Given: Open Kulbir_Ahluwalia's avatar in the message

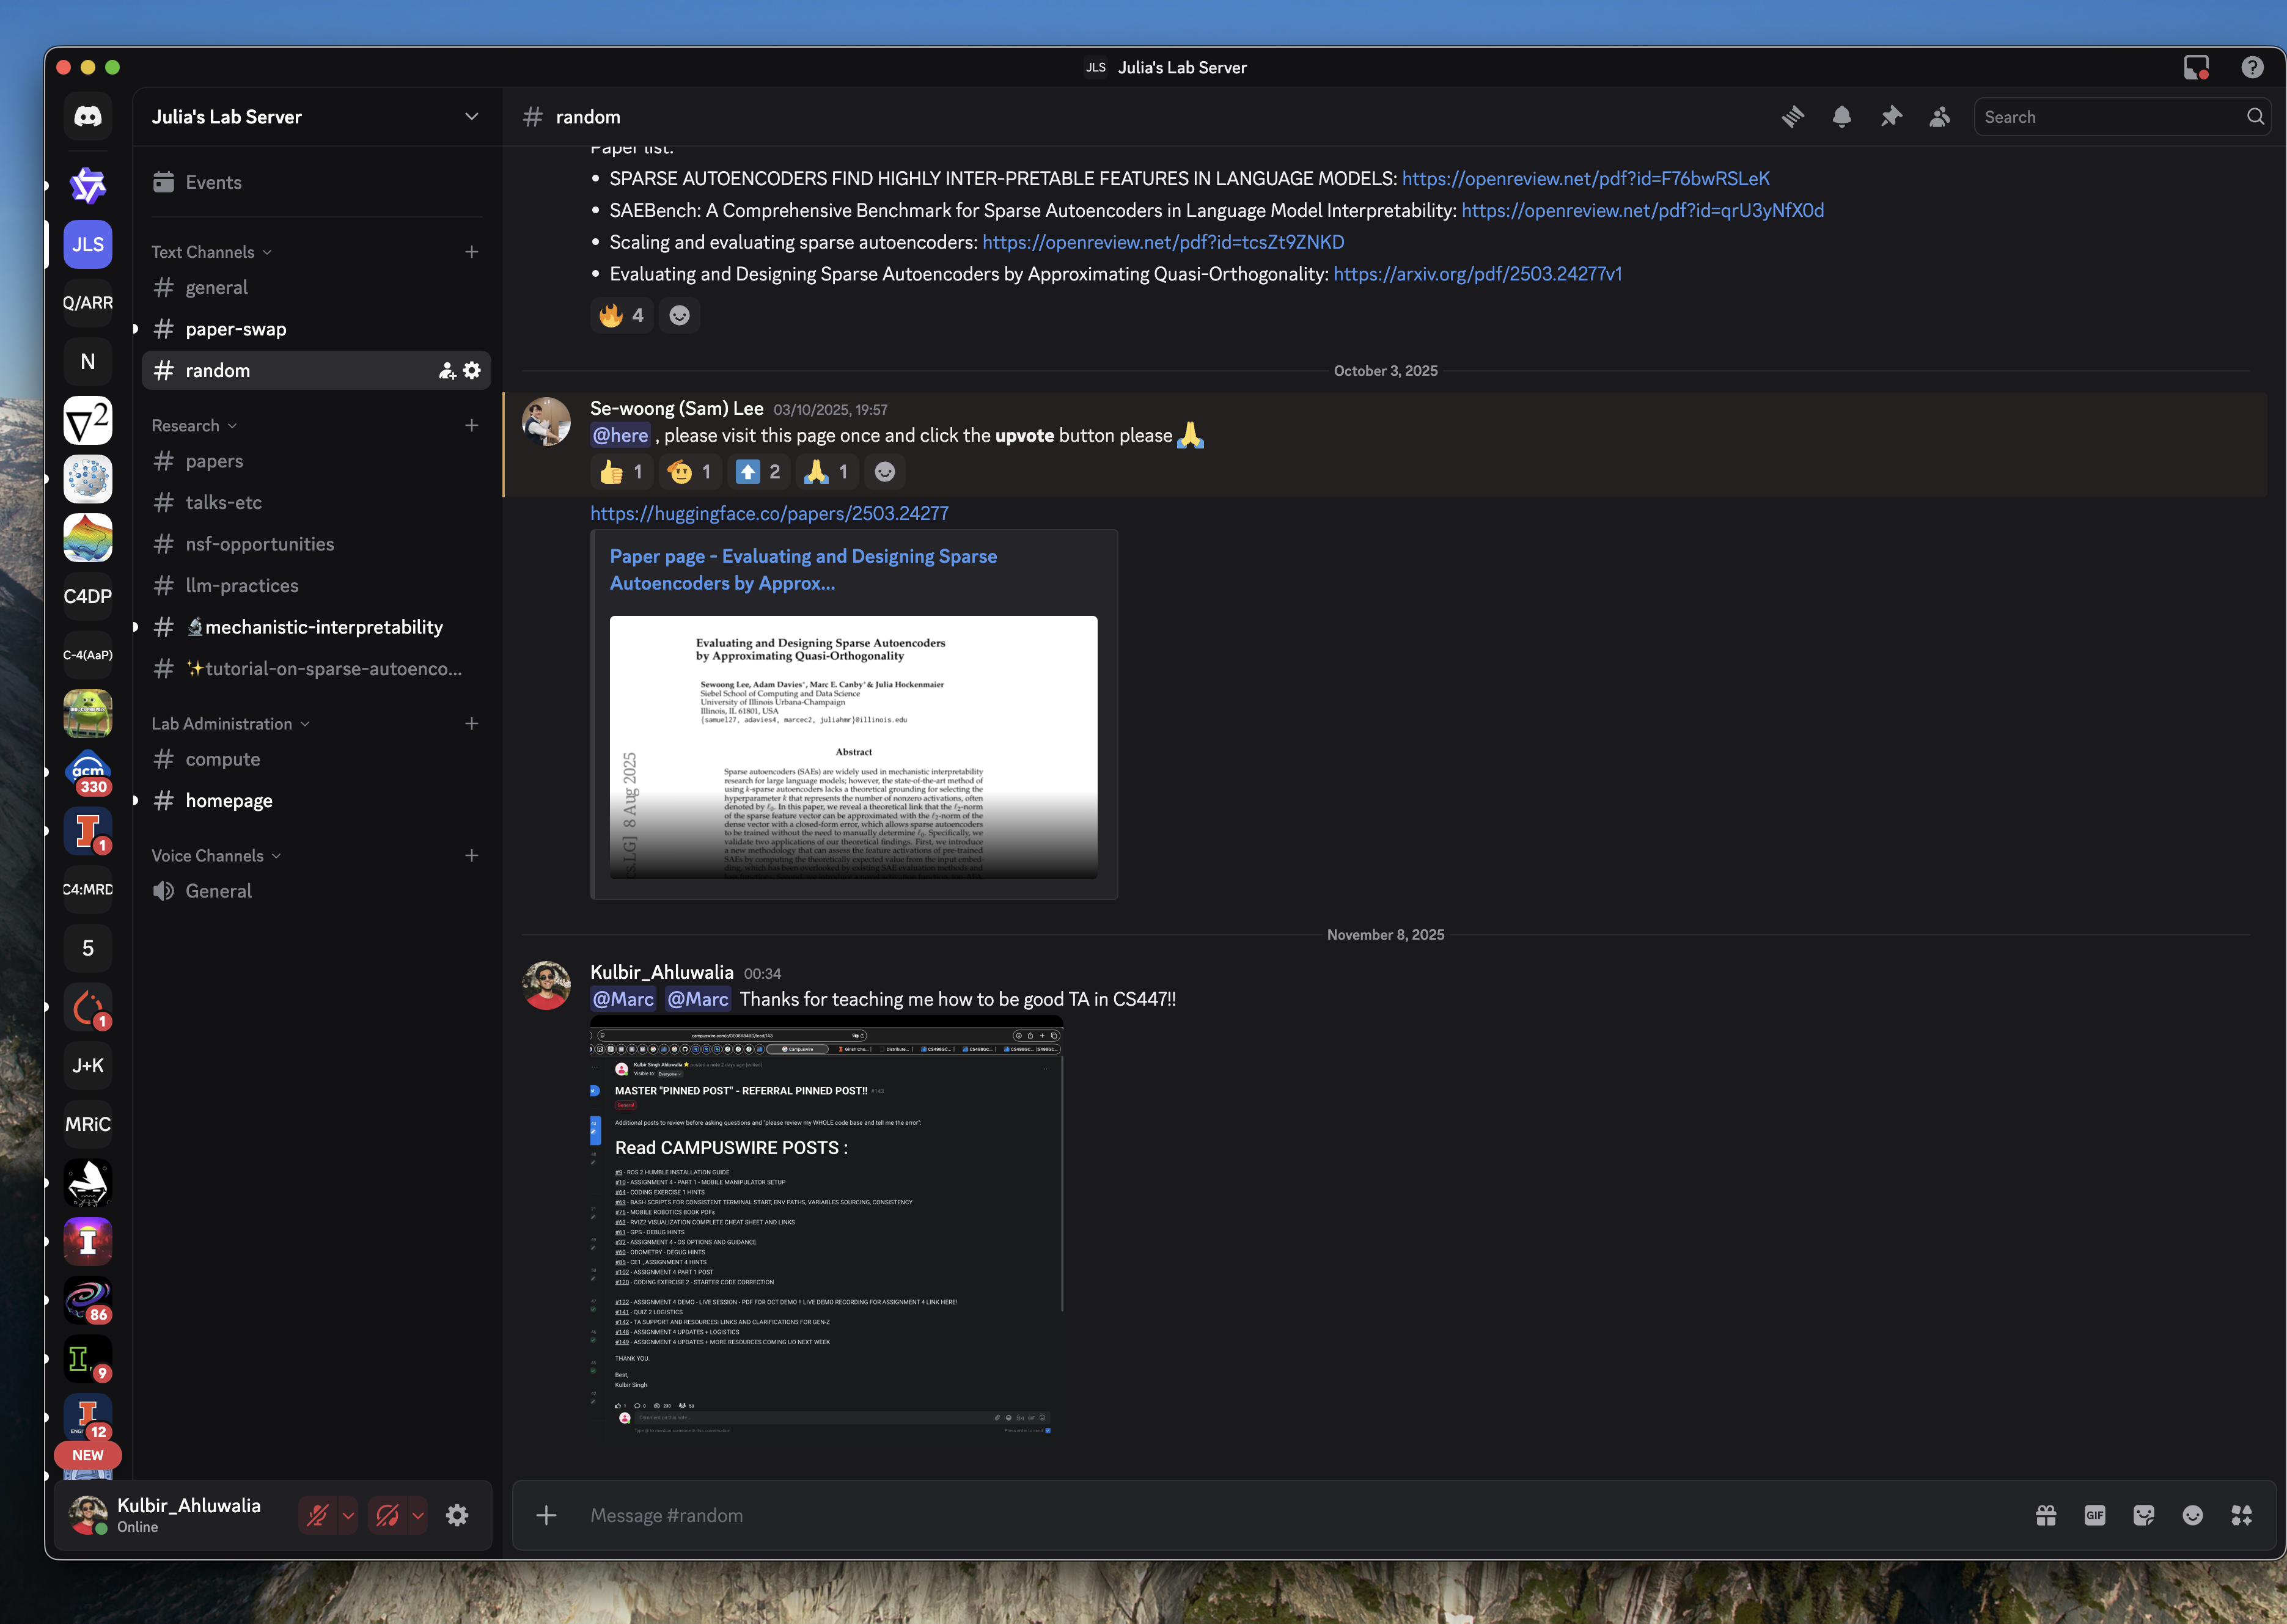Looking at the screenshot, I should click(x=546, y=986).
